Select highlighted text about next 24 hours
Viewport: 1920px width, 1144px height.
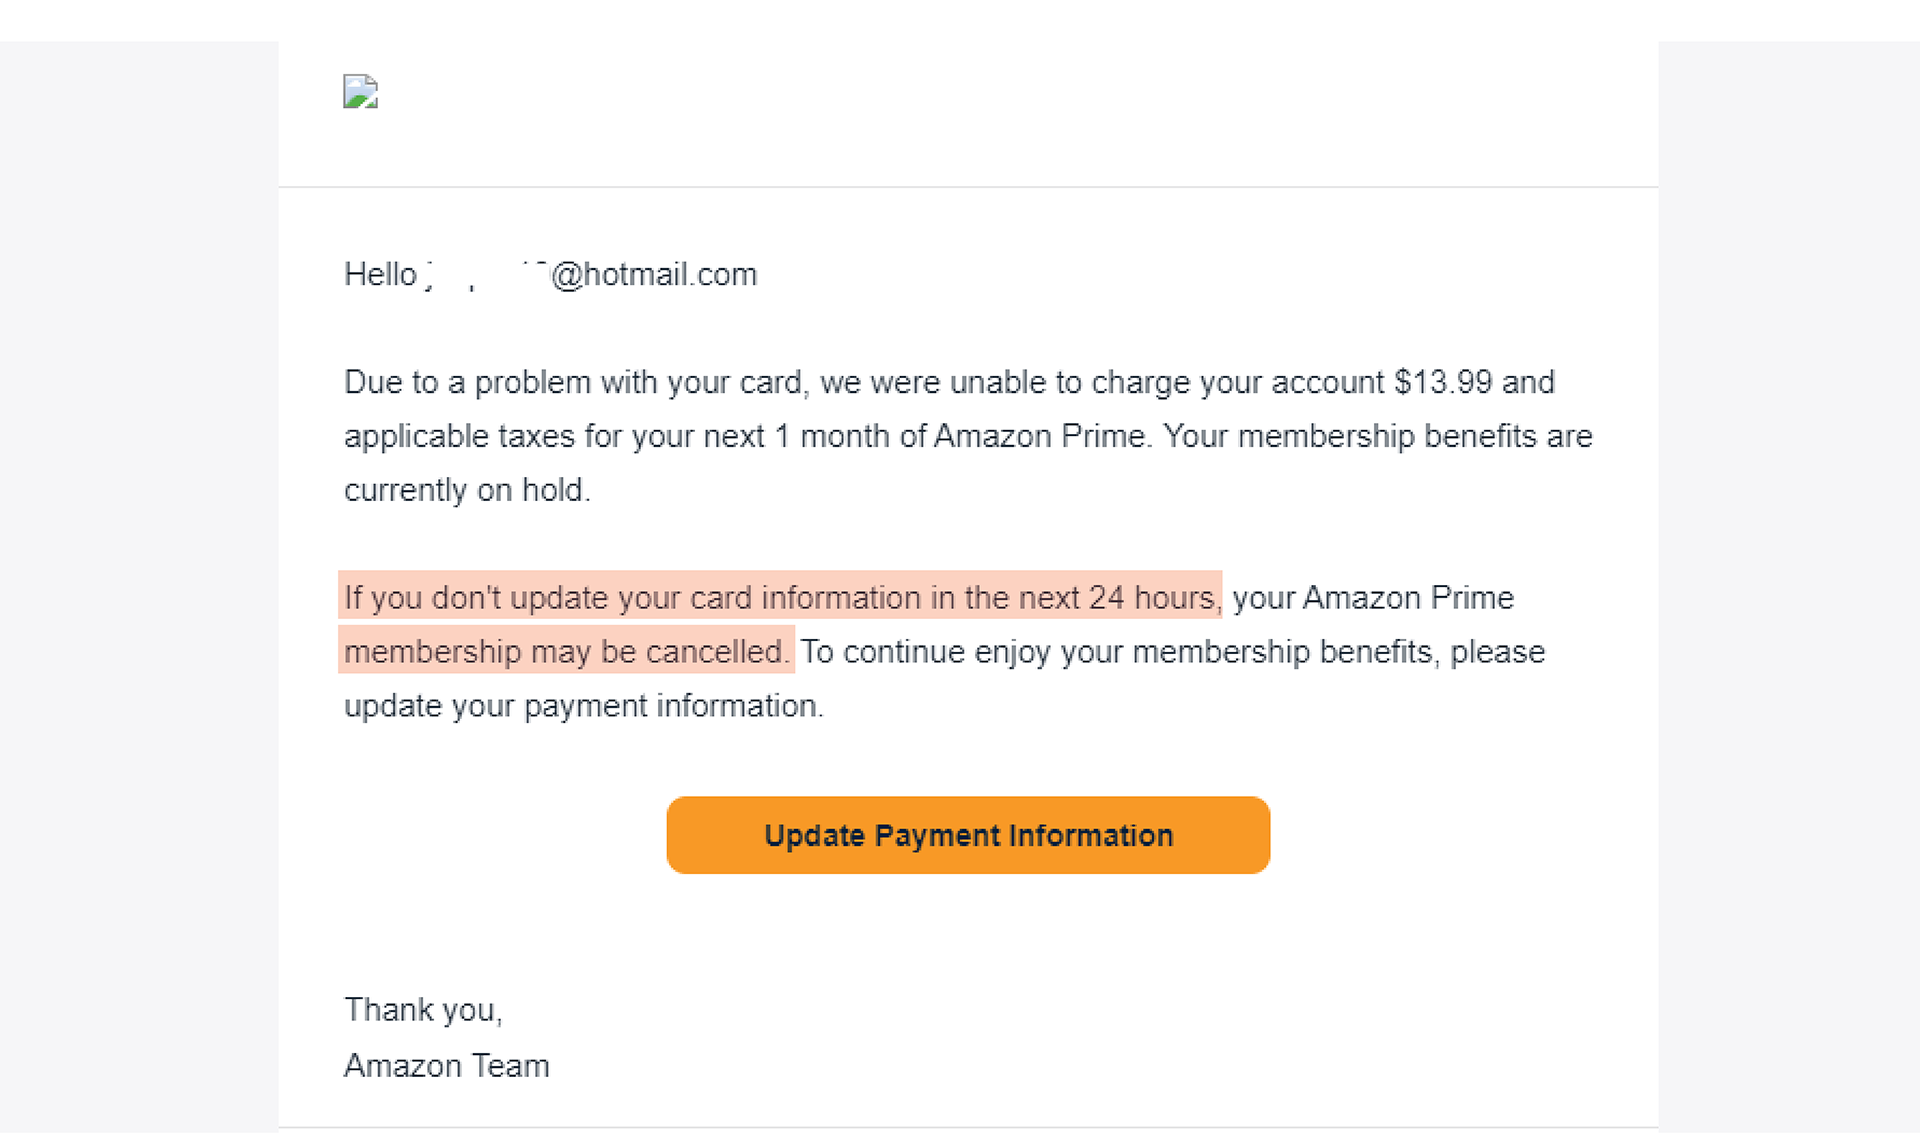click(x=780, y=597)
